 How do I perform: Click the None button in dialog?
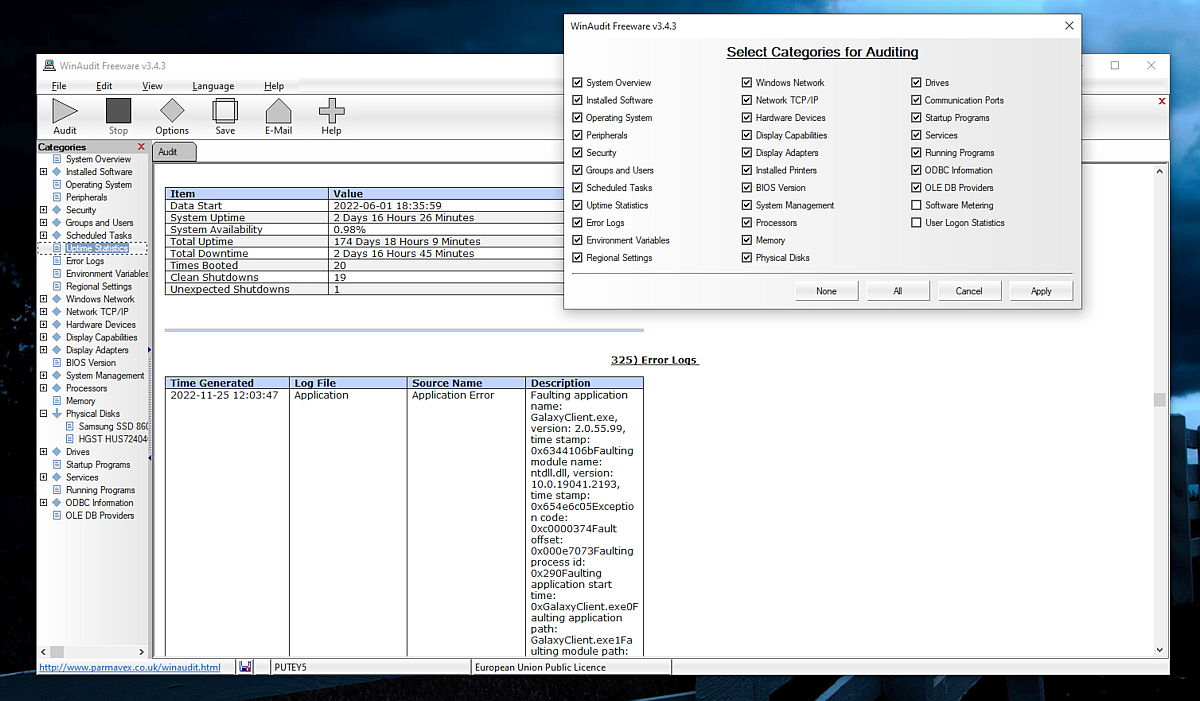[x=826, y=291]
